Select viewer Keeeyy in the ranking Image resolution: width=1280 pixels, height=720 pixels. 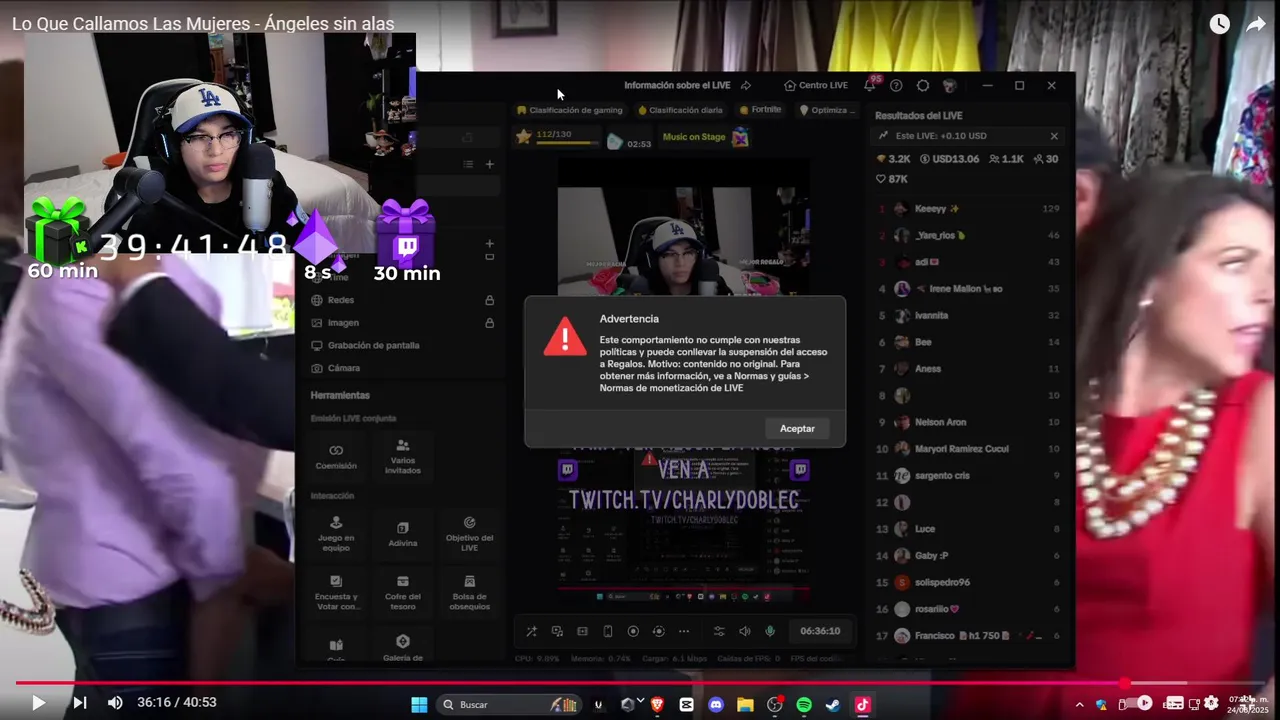pyautogui.click(x=967, y=209)
